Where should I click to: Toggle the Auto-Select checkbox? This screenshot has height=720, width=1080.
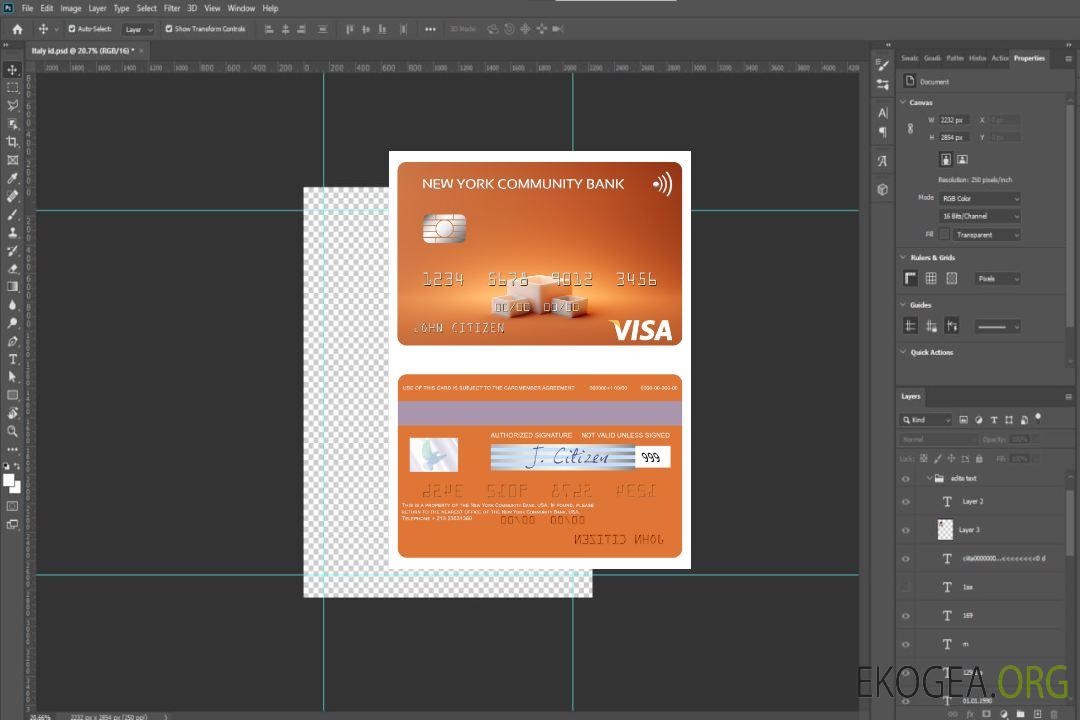72,29
